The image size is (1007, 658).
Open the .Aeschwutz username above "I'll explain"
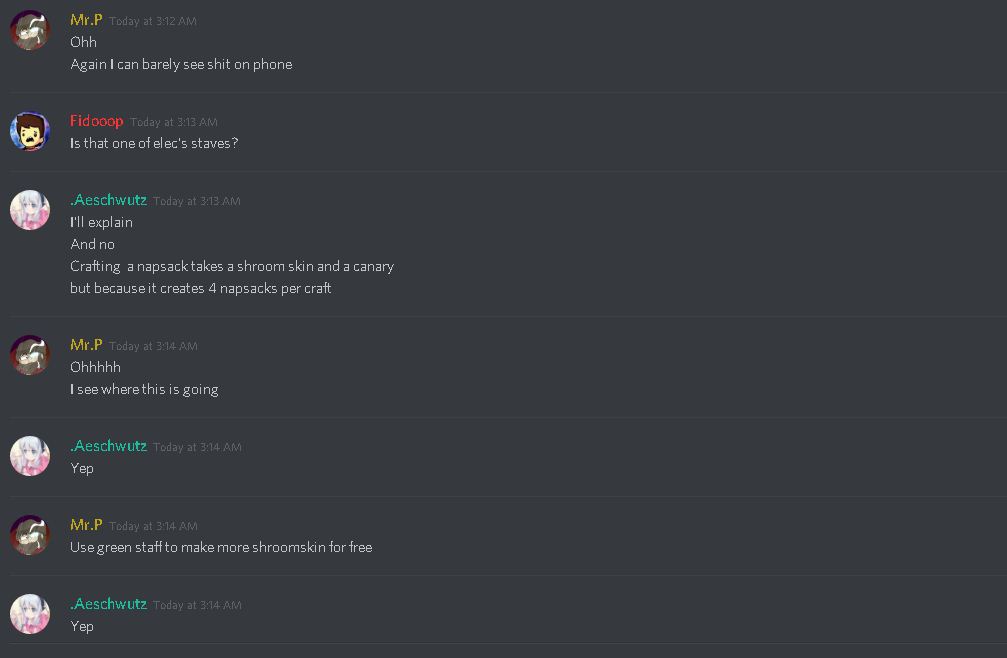pyautogui.click(x=109, y=200)
